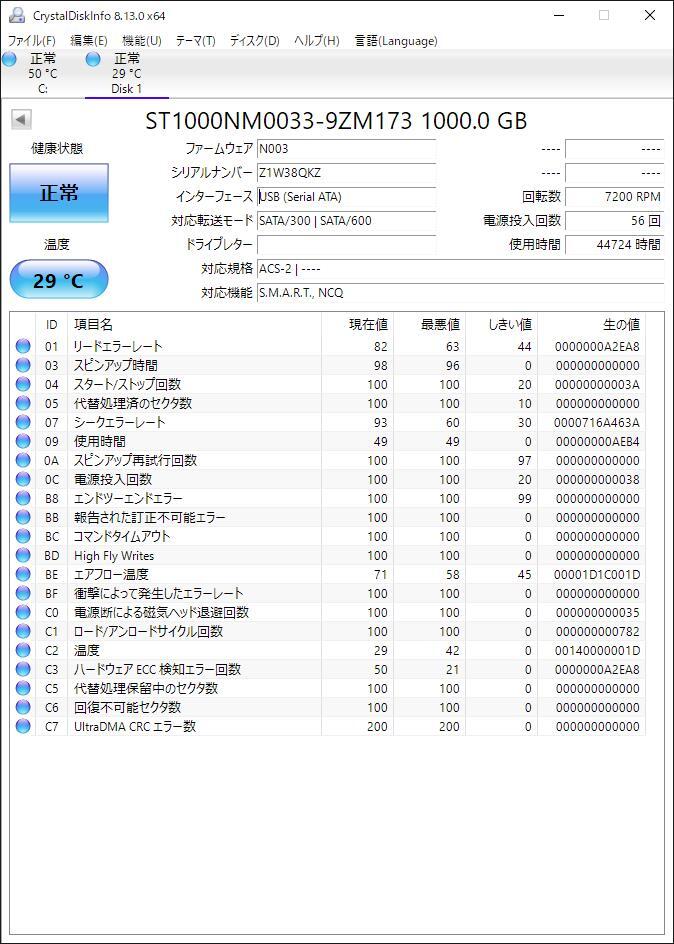
Task: Click the ファームウェア field showing N003
Action: (346, 149)
